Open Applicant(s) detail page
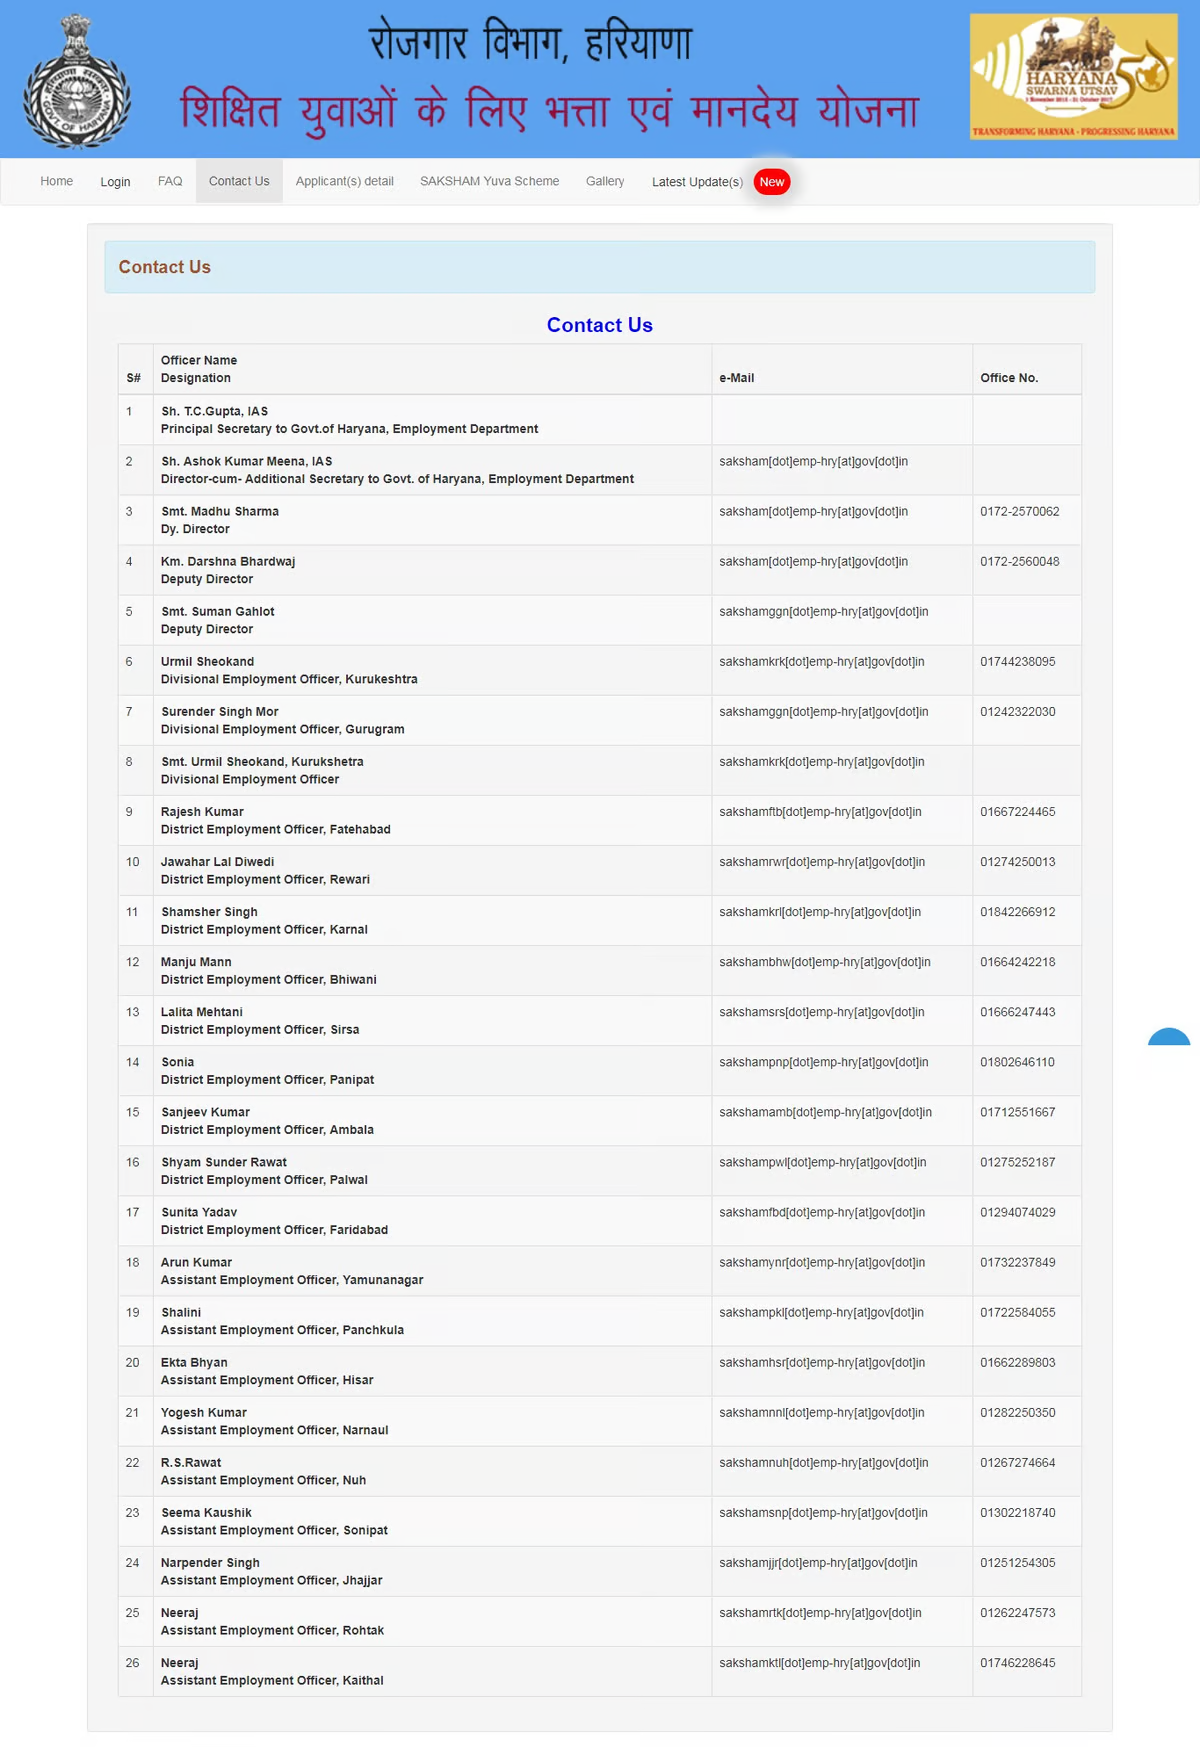Screen dimensions: 1200x1747 coord(344,181)
